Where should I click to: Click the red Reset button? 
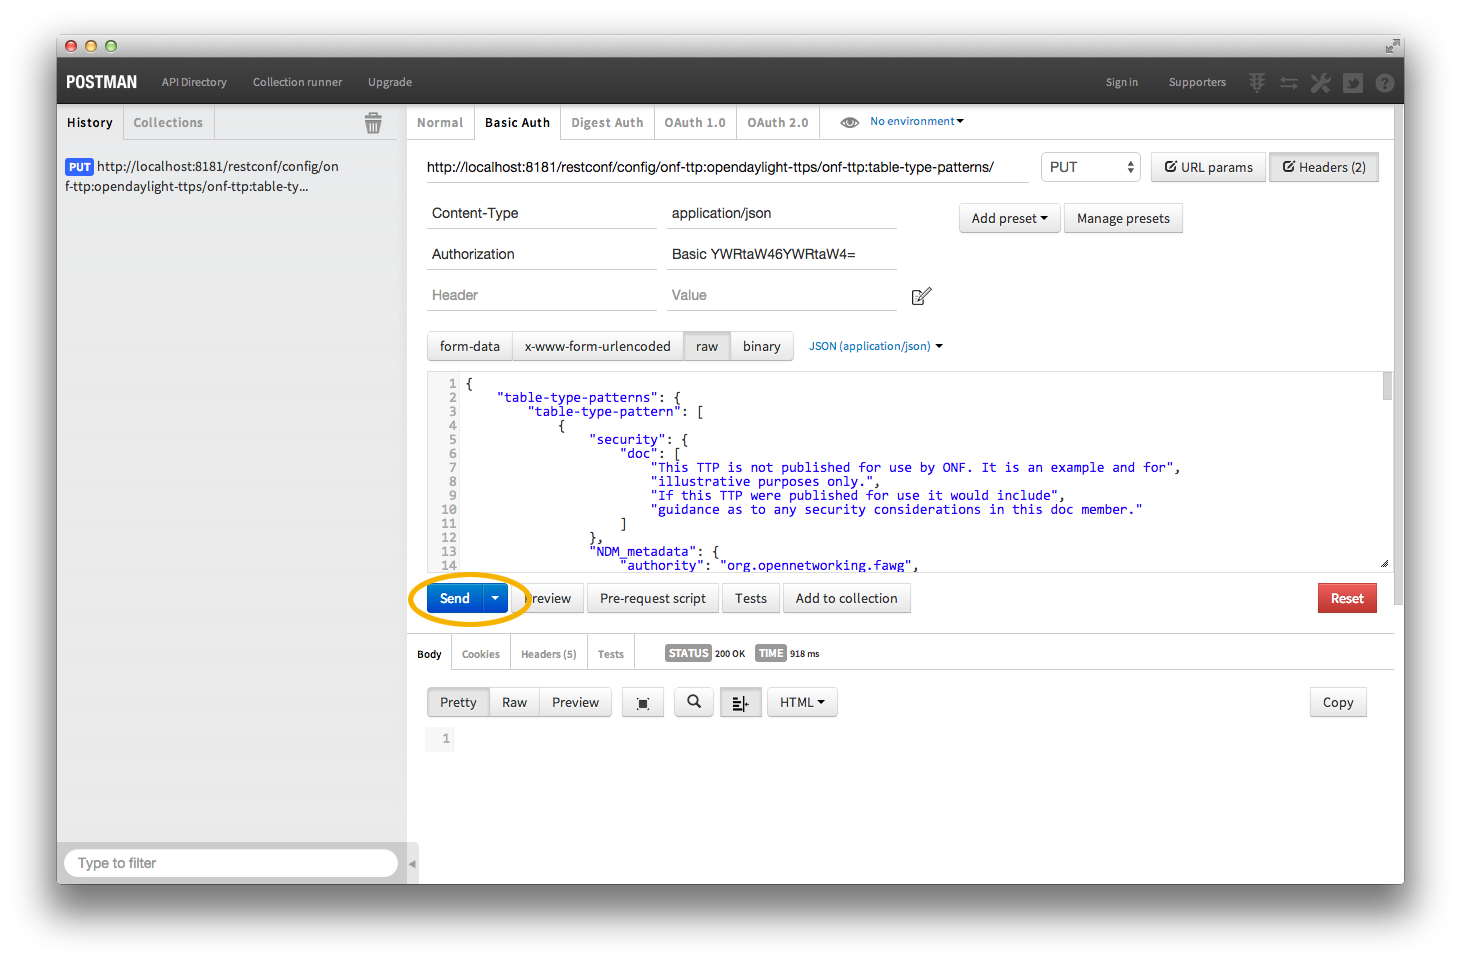pos(1347,598)
